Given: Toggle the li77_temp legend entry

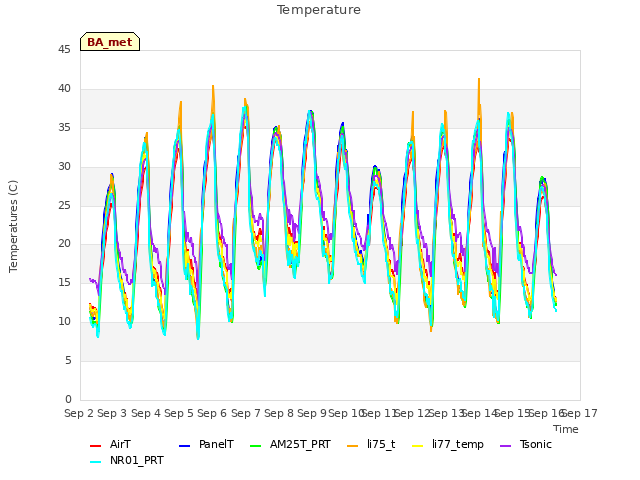Looking at the screenshot, I should point(448,444).
